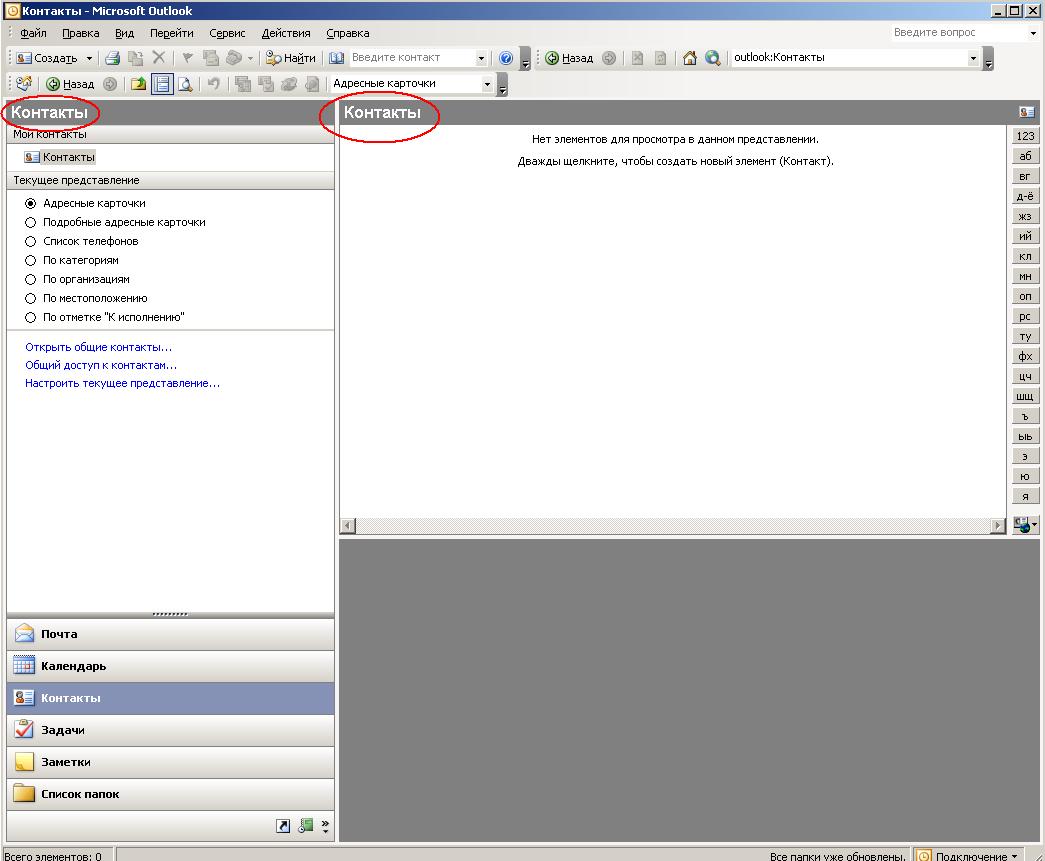Click Назад in the advanced toolbar
1045x861 pixels.
click(70, 84)
